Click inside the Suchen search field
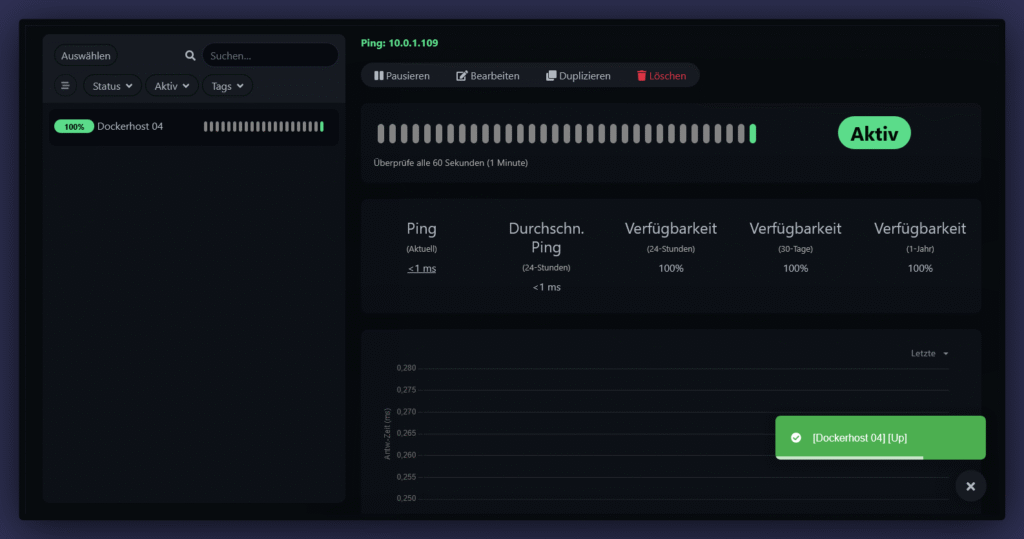The width and height of the screenshot is (1024, 539). click(270, 56)
